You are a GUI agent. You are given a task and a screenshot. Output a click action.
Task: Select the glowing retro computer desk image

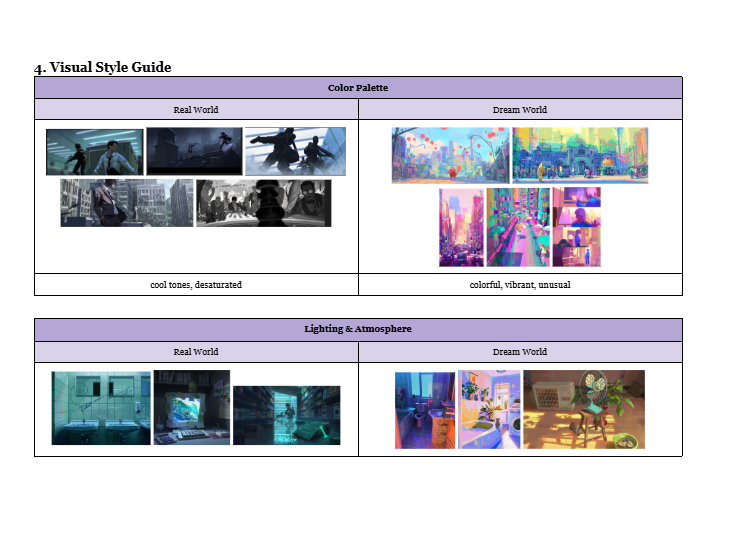192,408
